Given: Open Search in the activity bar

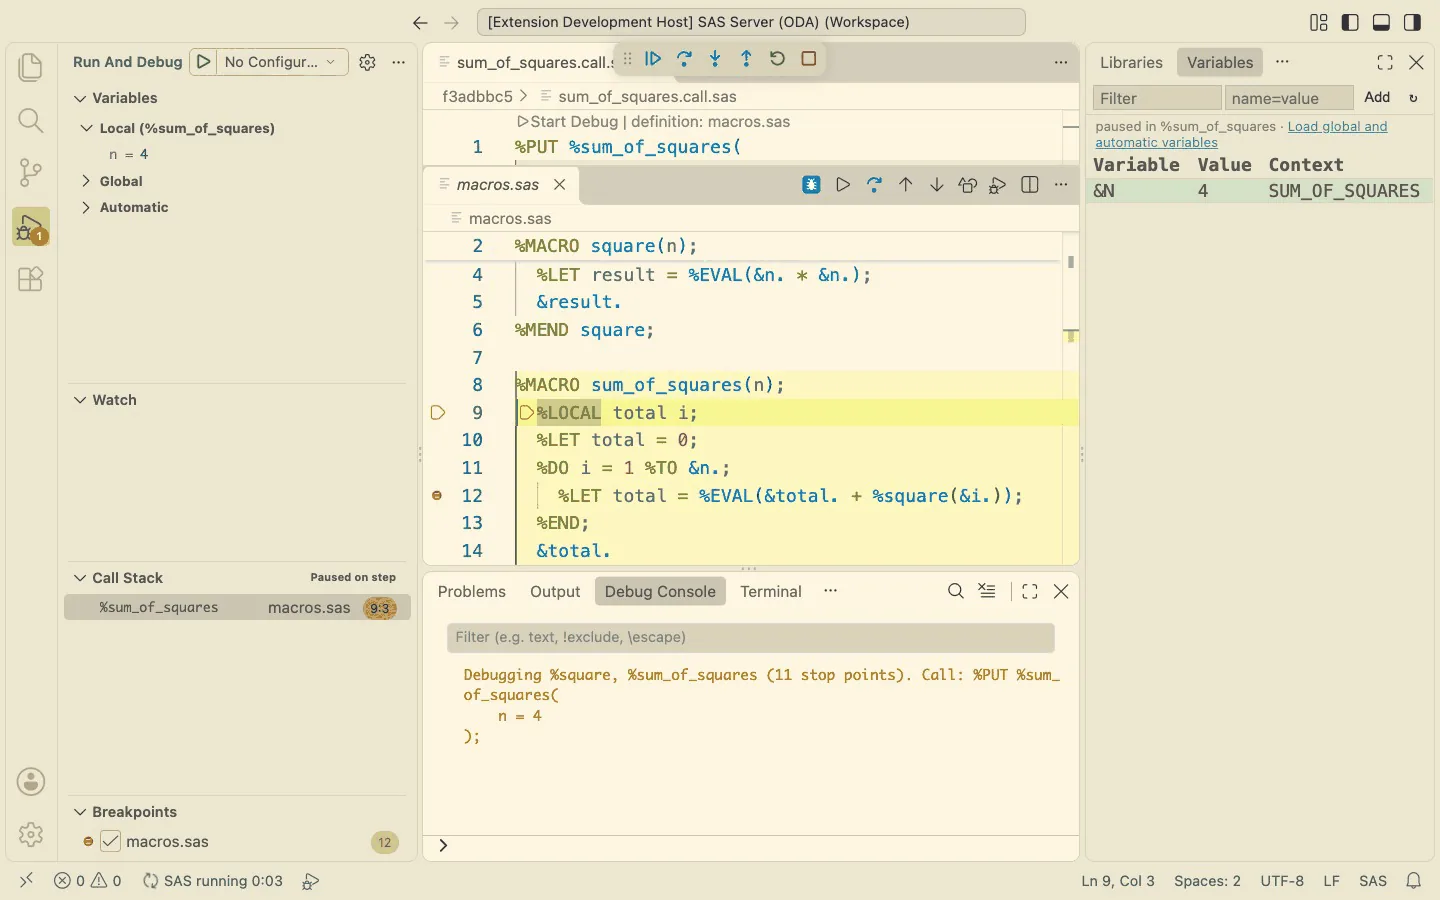Looking at the screenshot, I should tap(31, 120).
